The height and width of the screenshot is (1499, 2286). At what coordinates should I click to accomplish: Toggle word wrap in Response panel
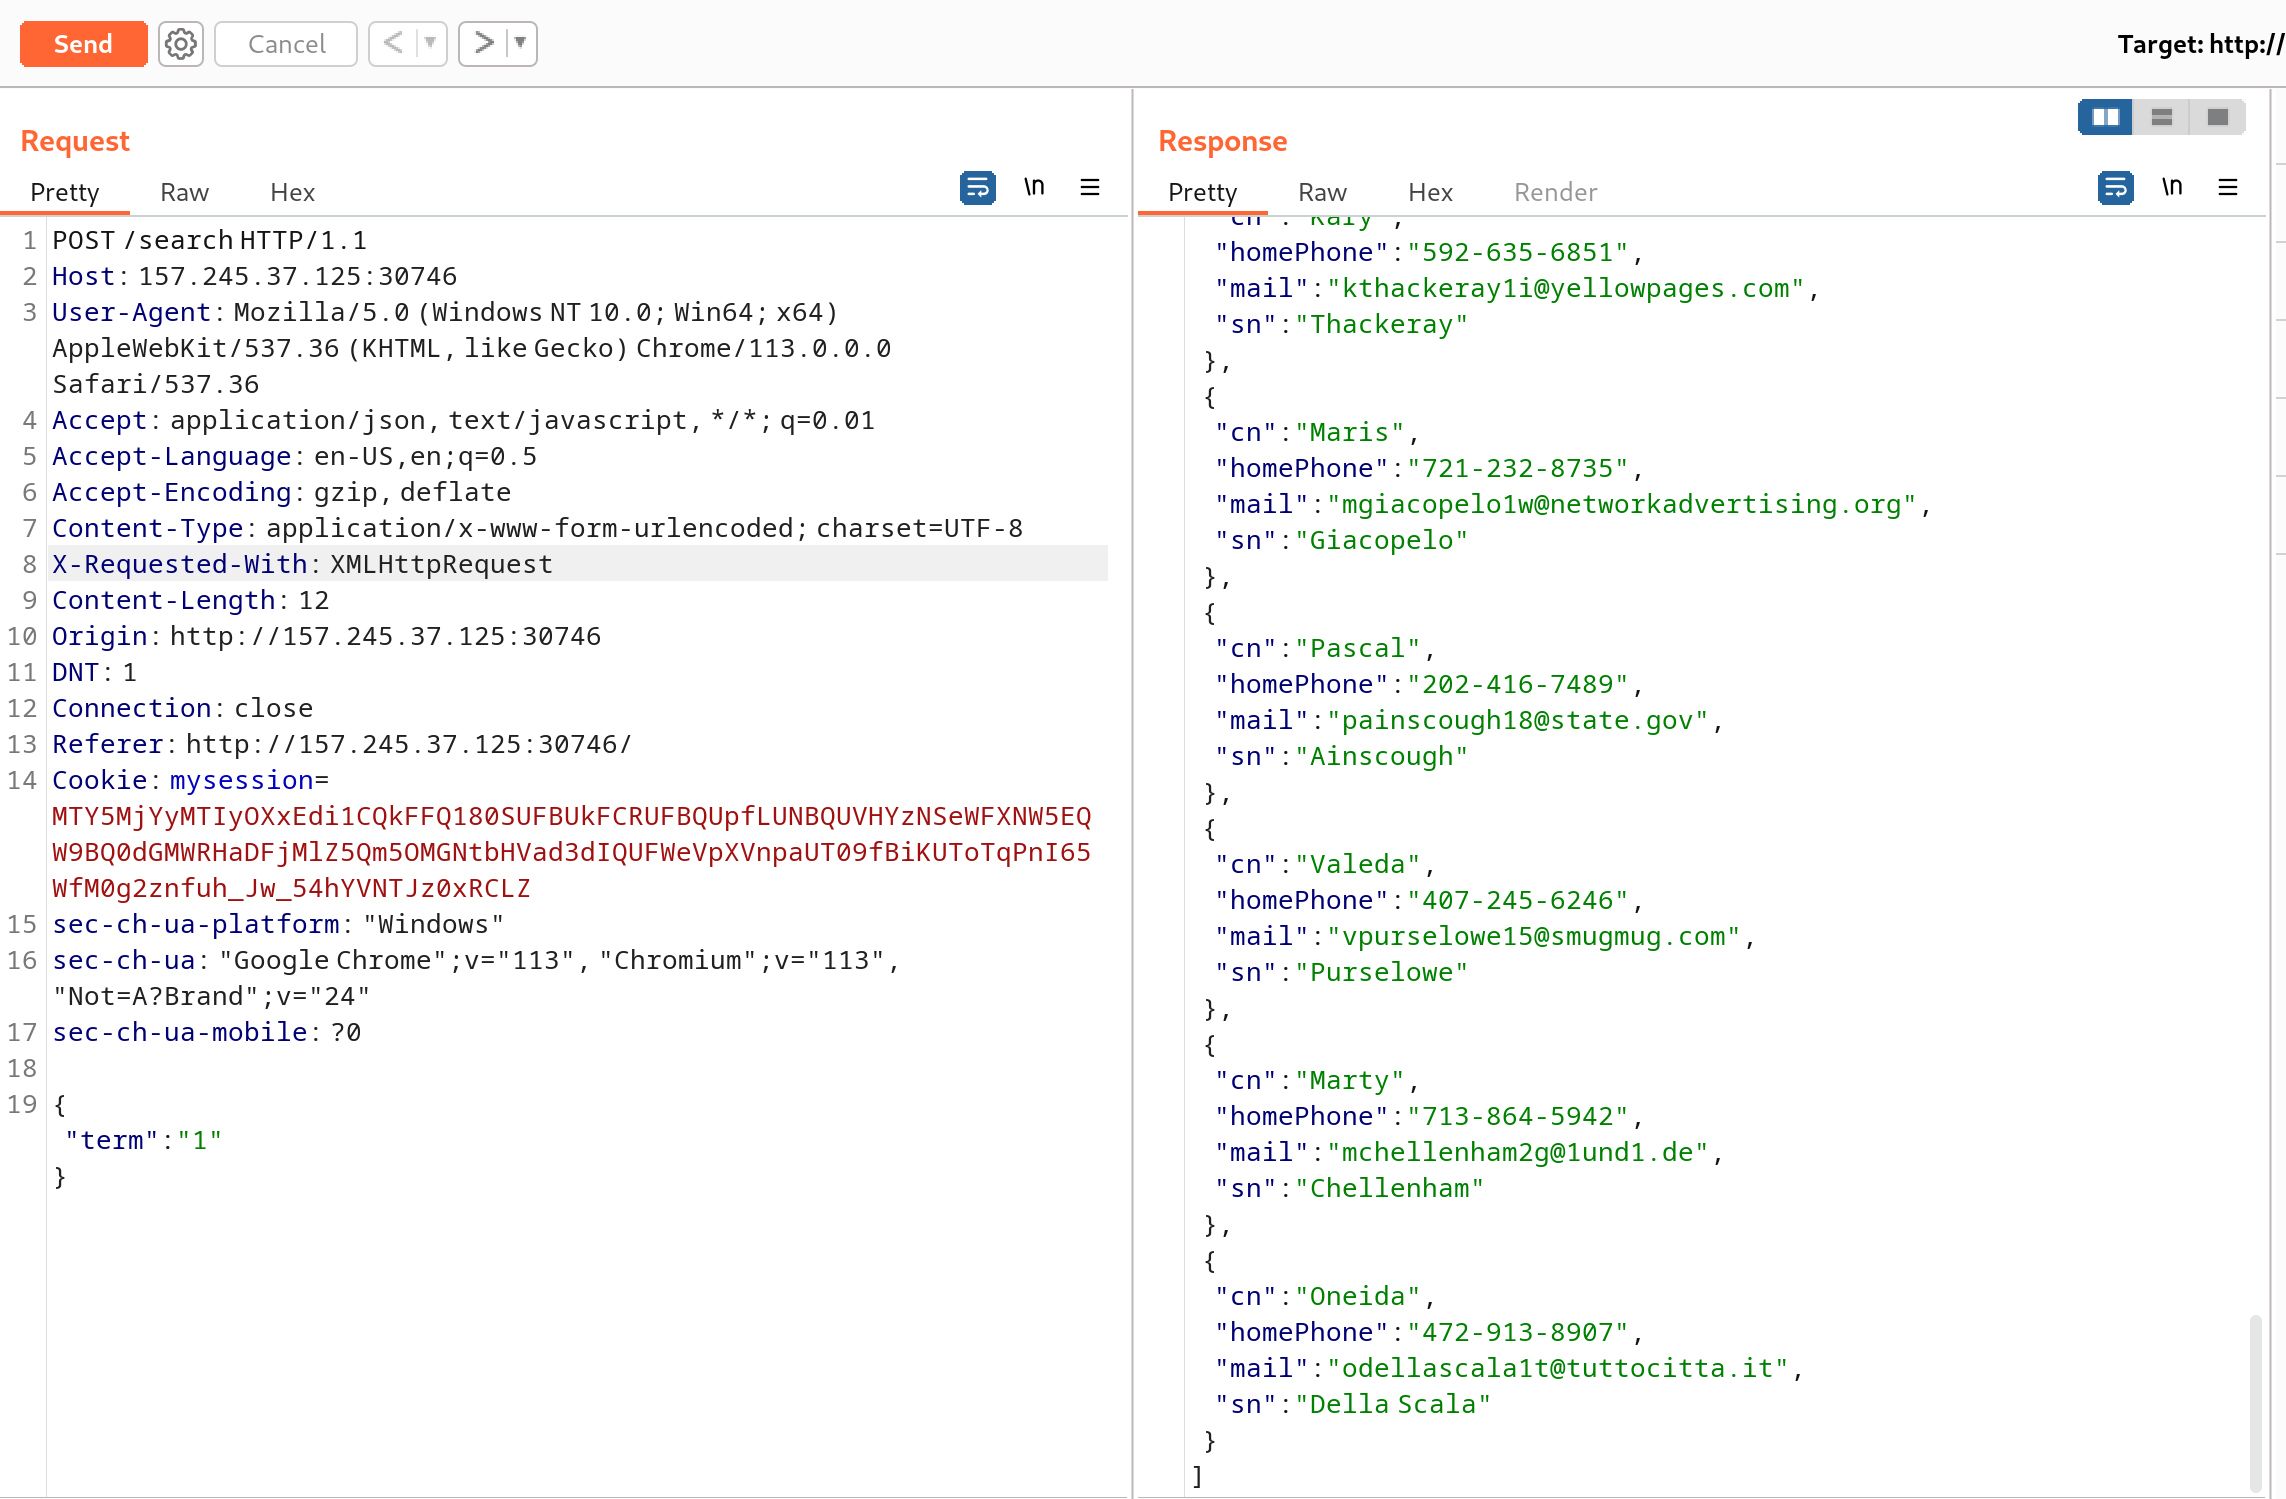2115,187
